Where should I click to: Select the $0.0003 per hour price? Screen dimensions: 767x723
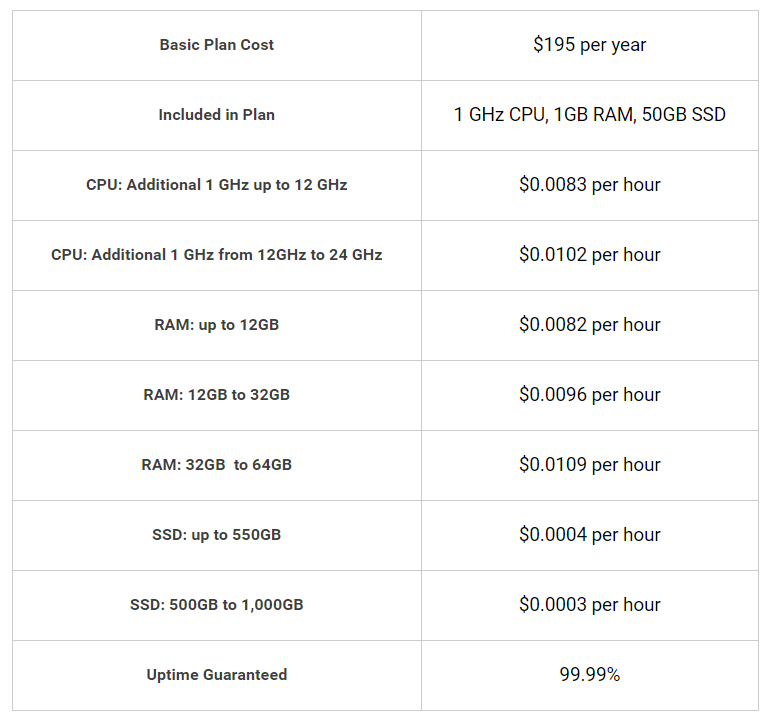click(x=589, y=605)
